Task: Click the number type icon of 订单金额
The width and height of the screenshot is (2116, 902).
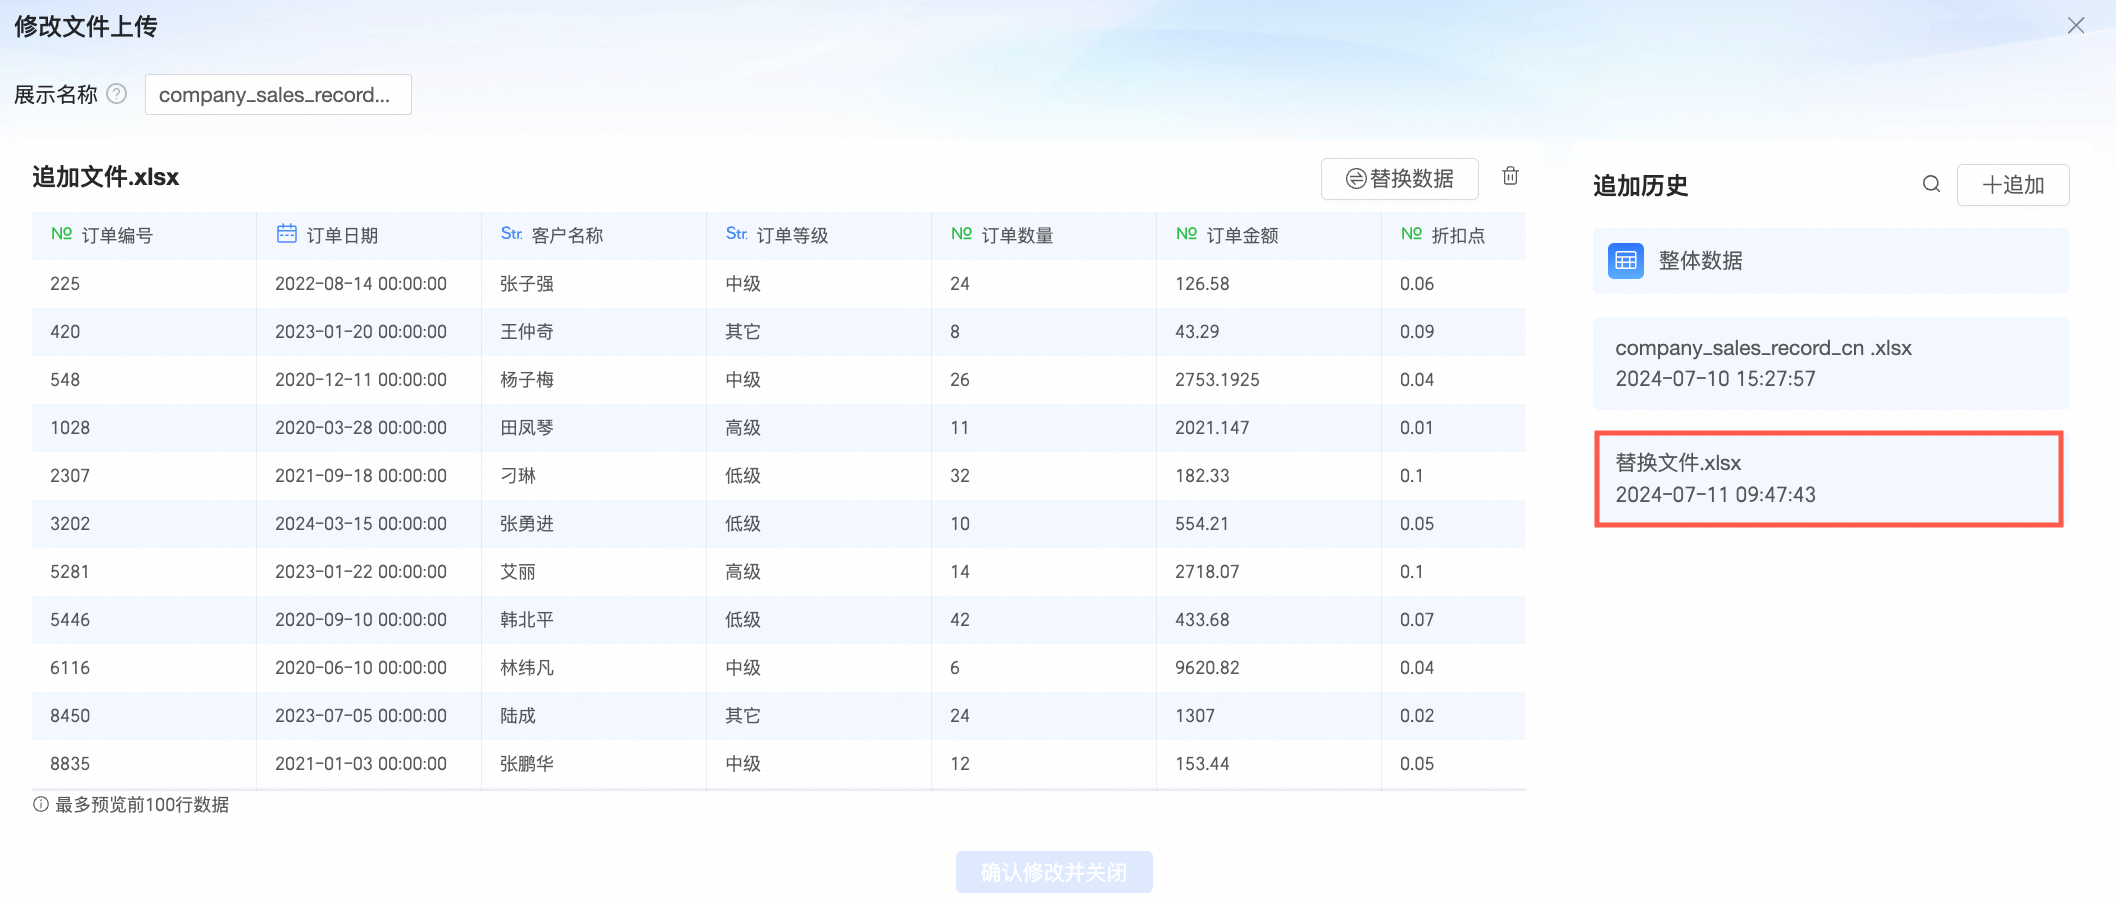Action: 1187,234
